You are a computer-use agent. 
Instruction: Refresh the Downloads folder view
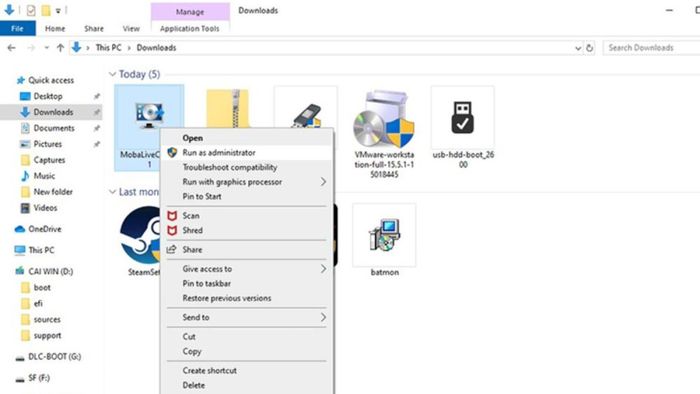tap(589, 48)
